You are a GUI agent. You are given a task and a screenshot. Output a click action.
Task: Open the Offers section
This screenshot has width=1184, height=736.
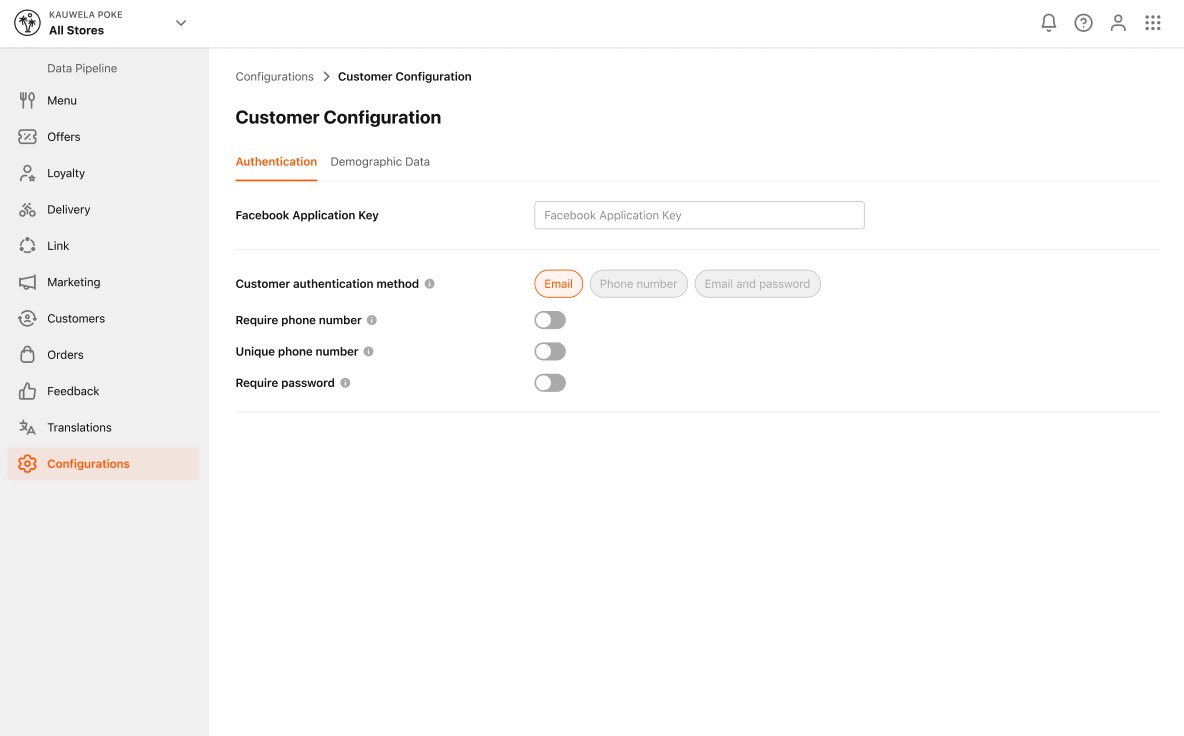point(63,136)
